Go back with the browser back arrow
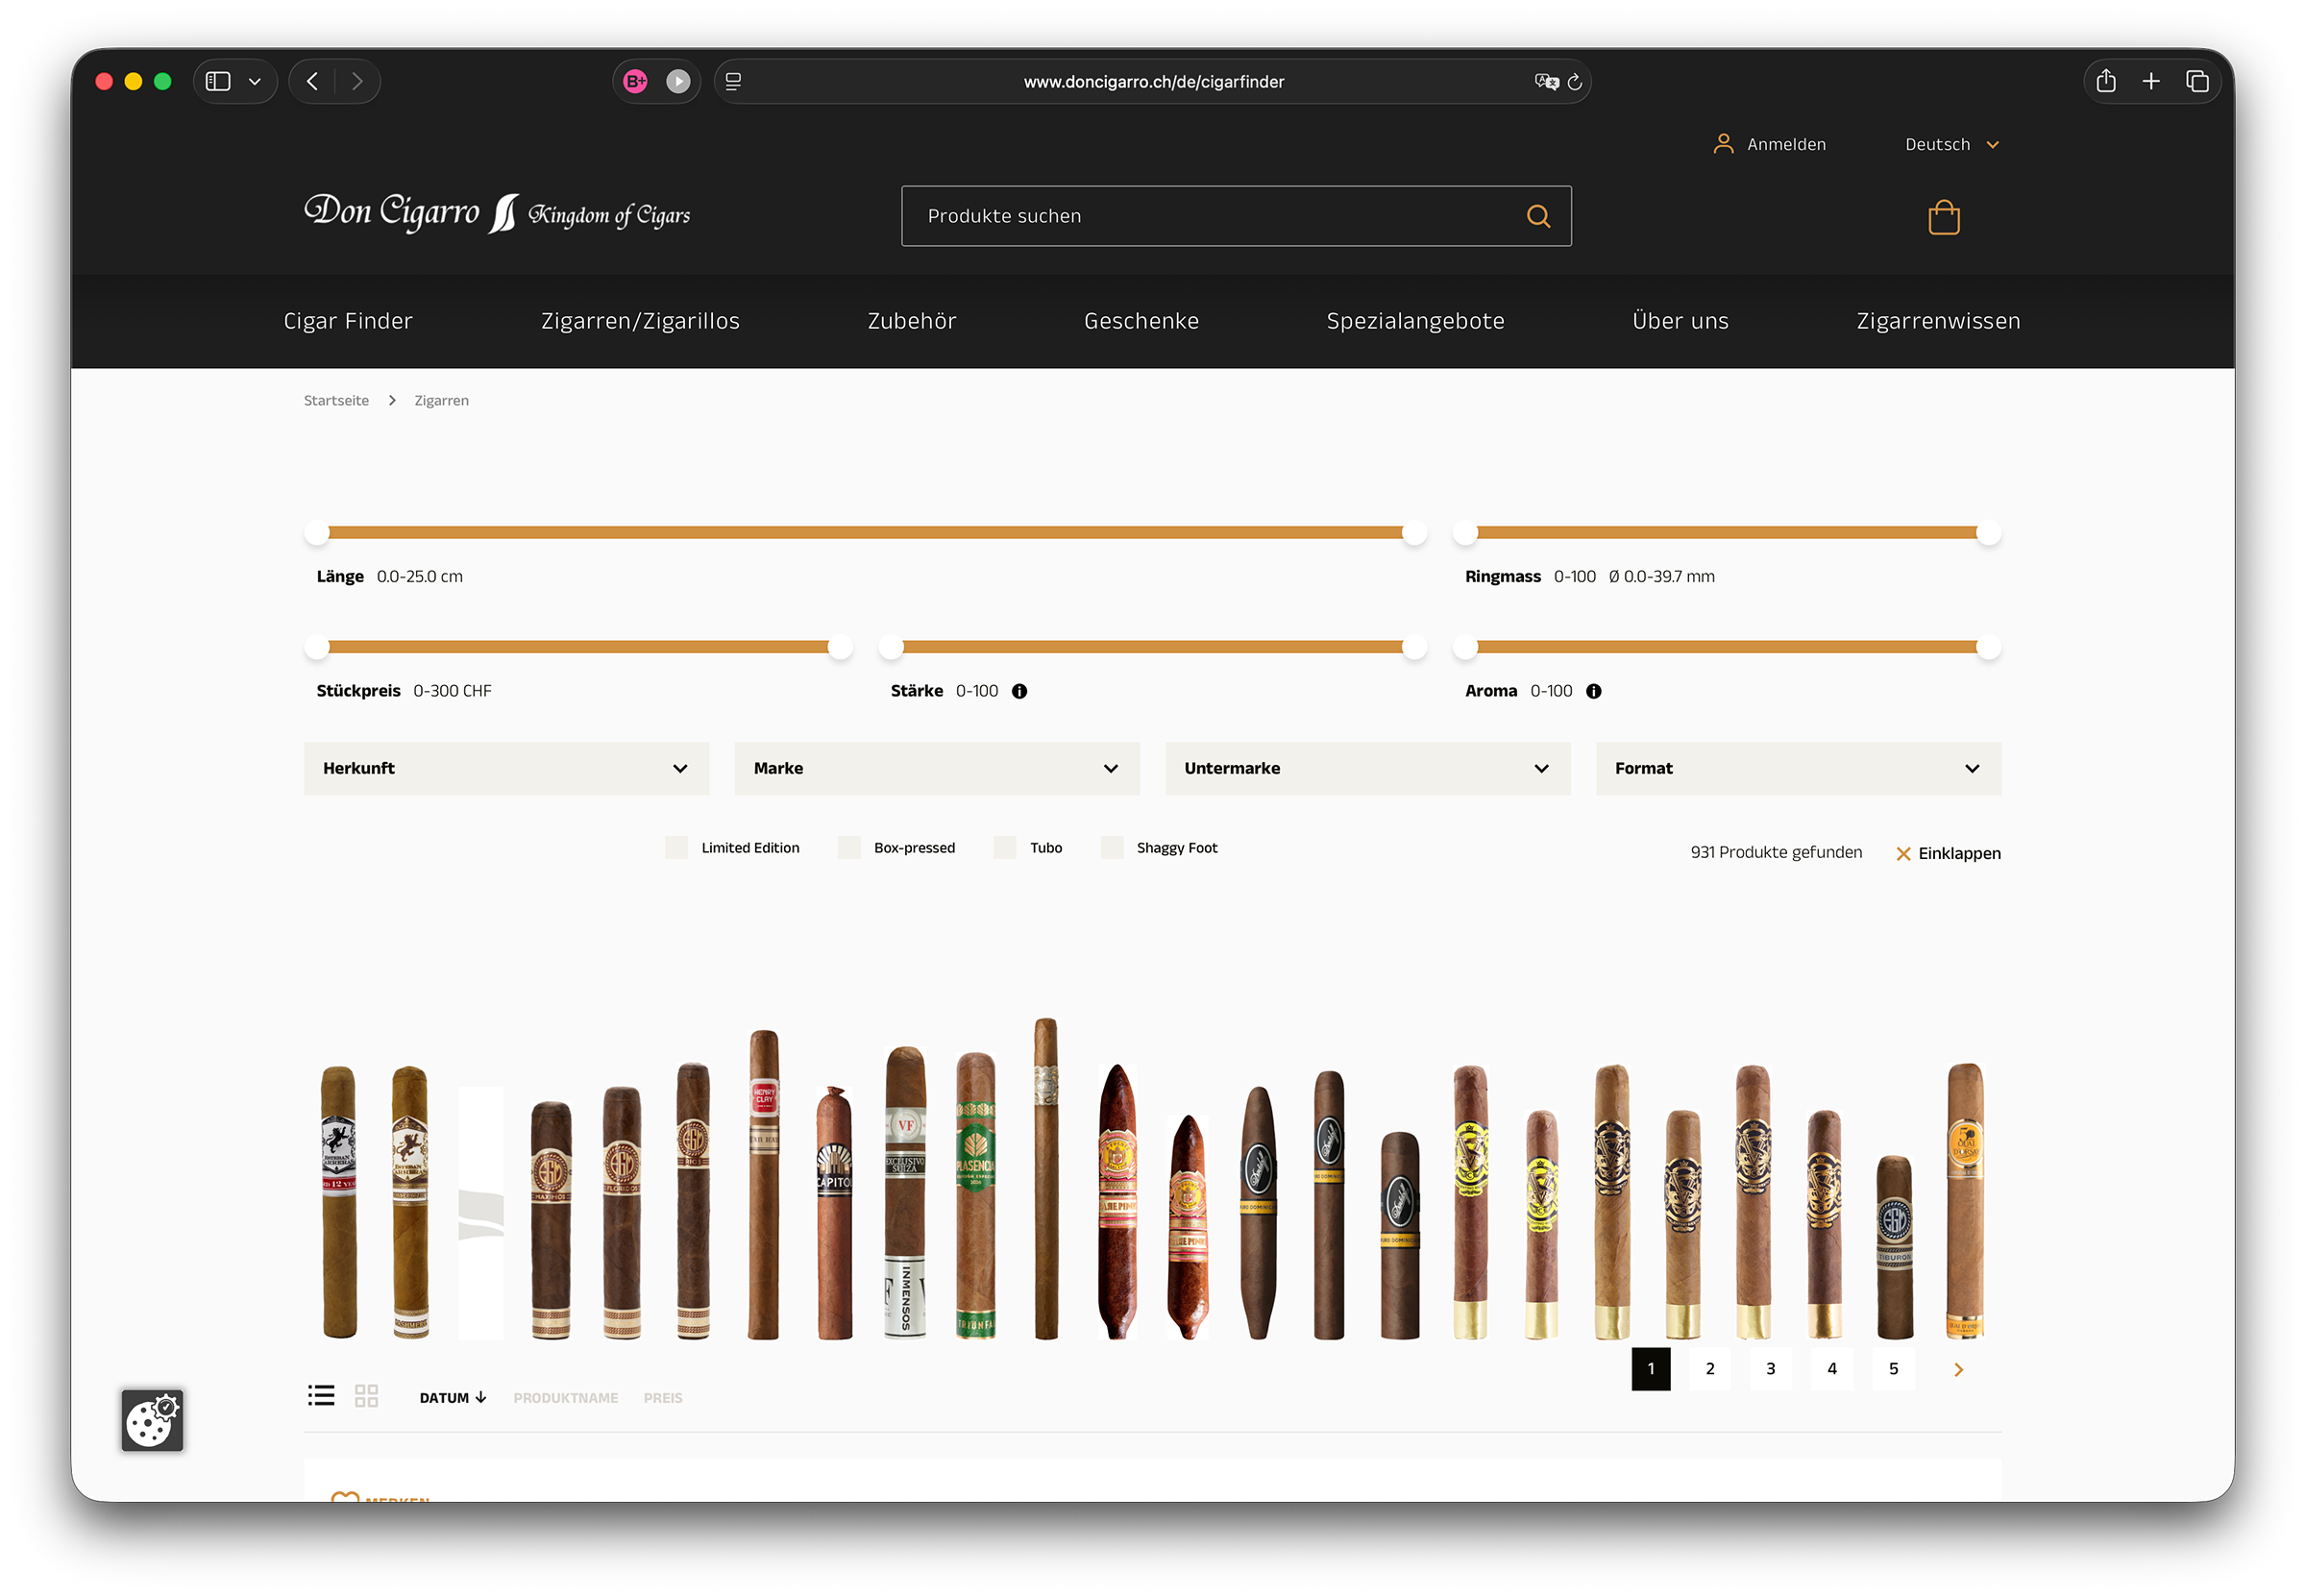 click(x=312, y=81)
